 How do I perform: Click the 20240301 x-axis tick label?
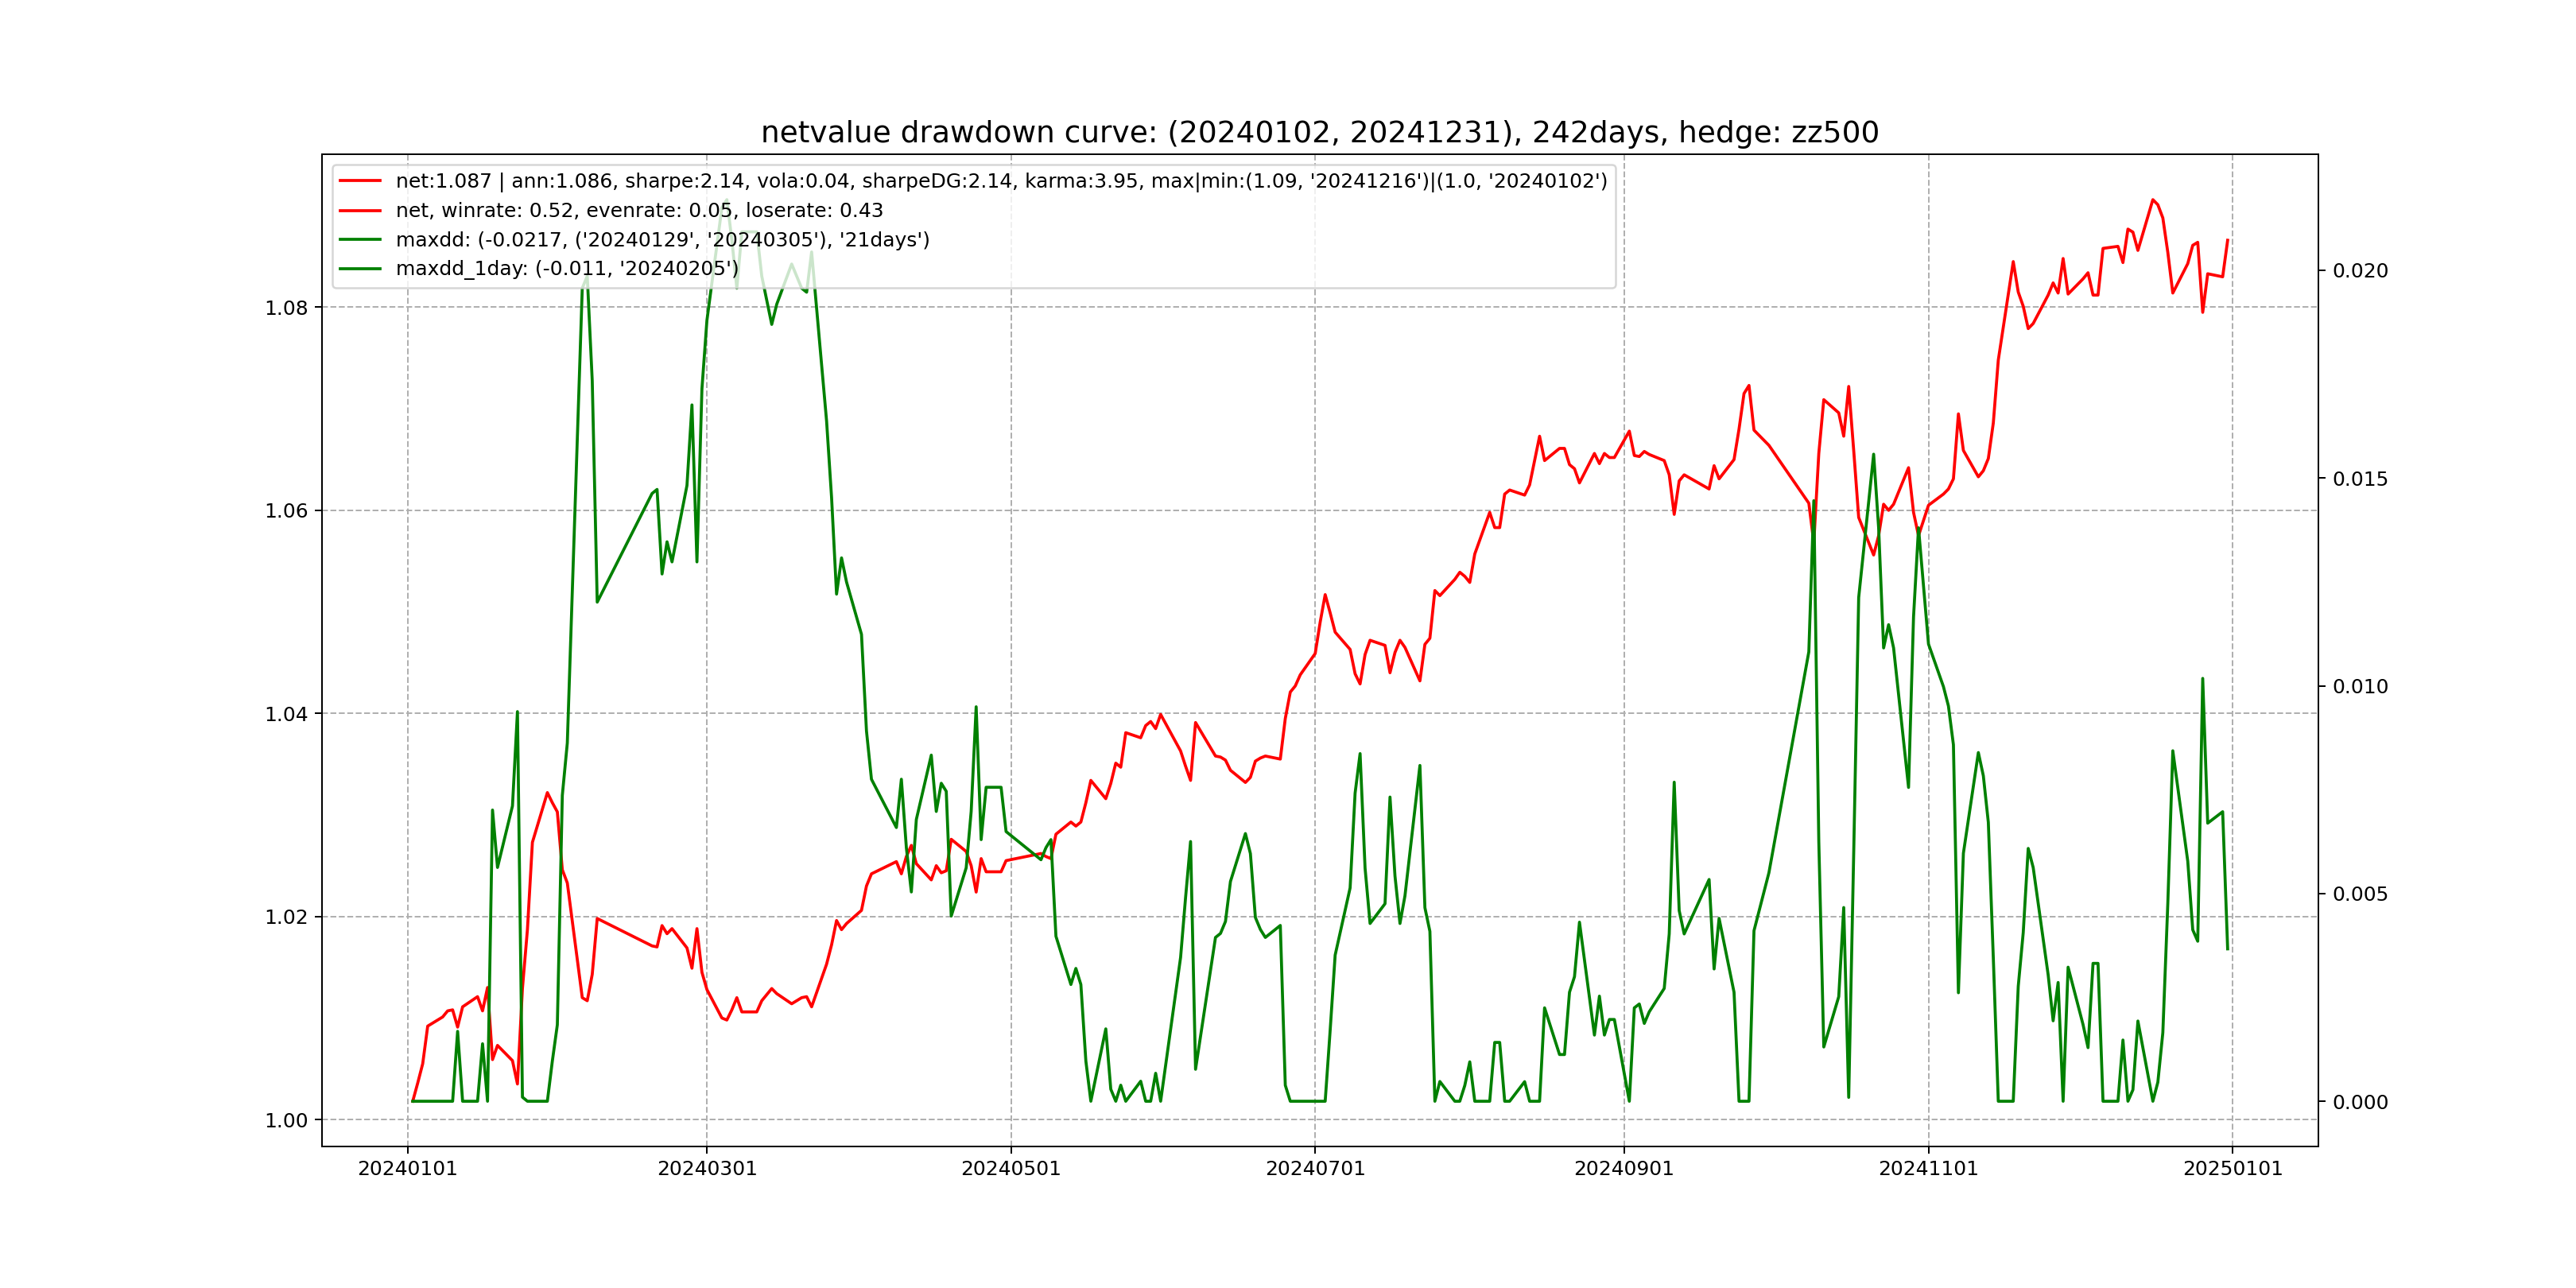(707, 1169)
